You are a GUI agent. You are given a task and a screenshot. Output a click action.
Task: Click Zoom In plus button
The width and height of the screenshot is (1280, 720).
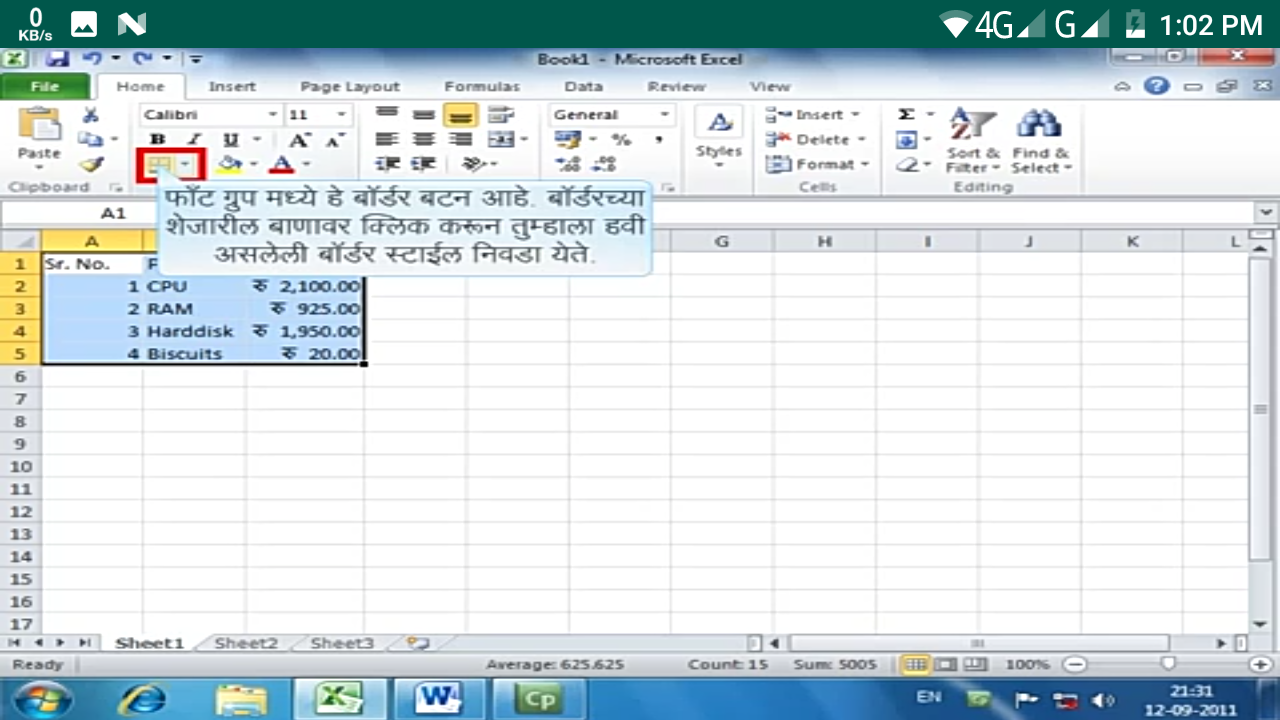coord(1260,664)
